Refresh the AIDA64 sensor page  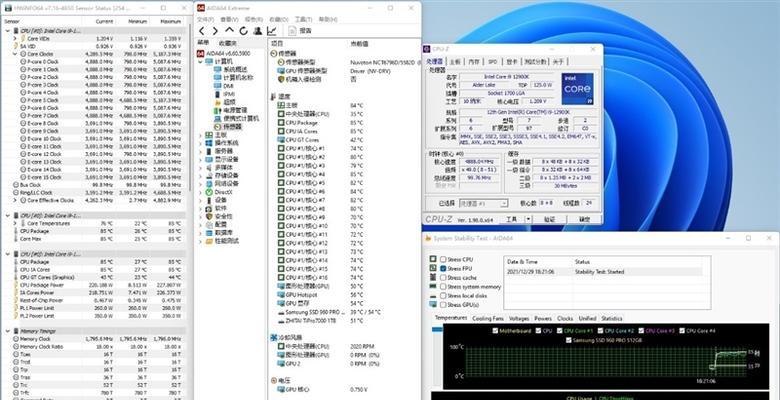[243, 31]
